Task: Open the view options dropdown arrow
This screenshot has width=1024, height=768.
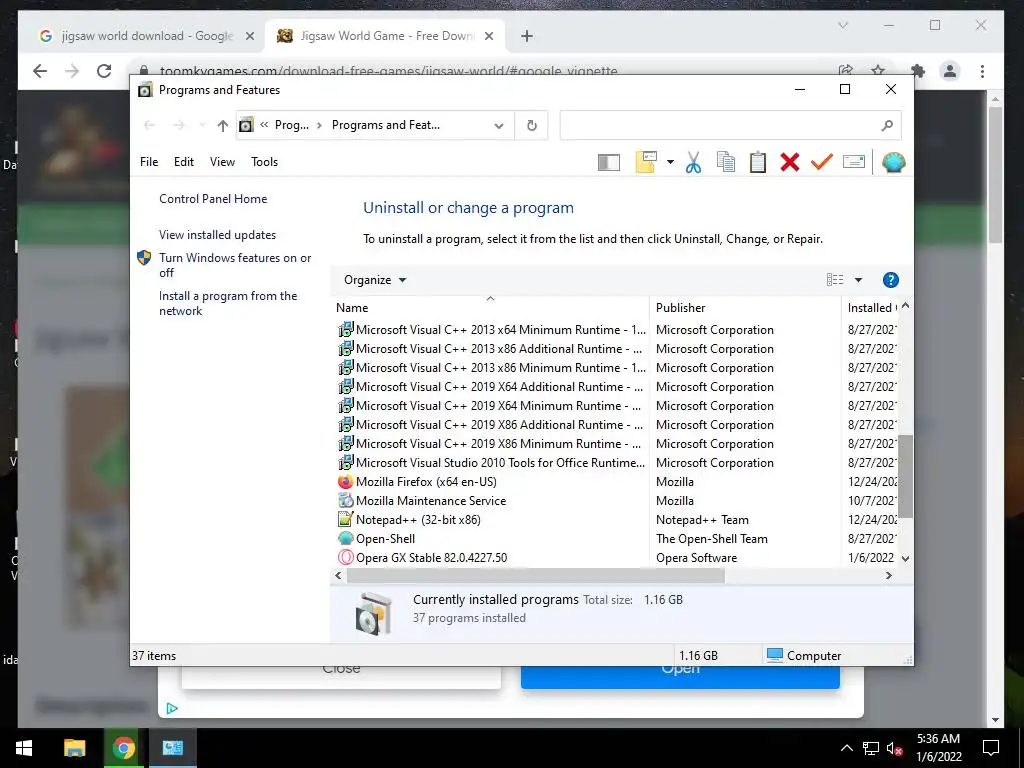Action: (x=858, y=280)
